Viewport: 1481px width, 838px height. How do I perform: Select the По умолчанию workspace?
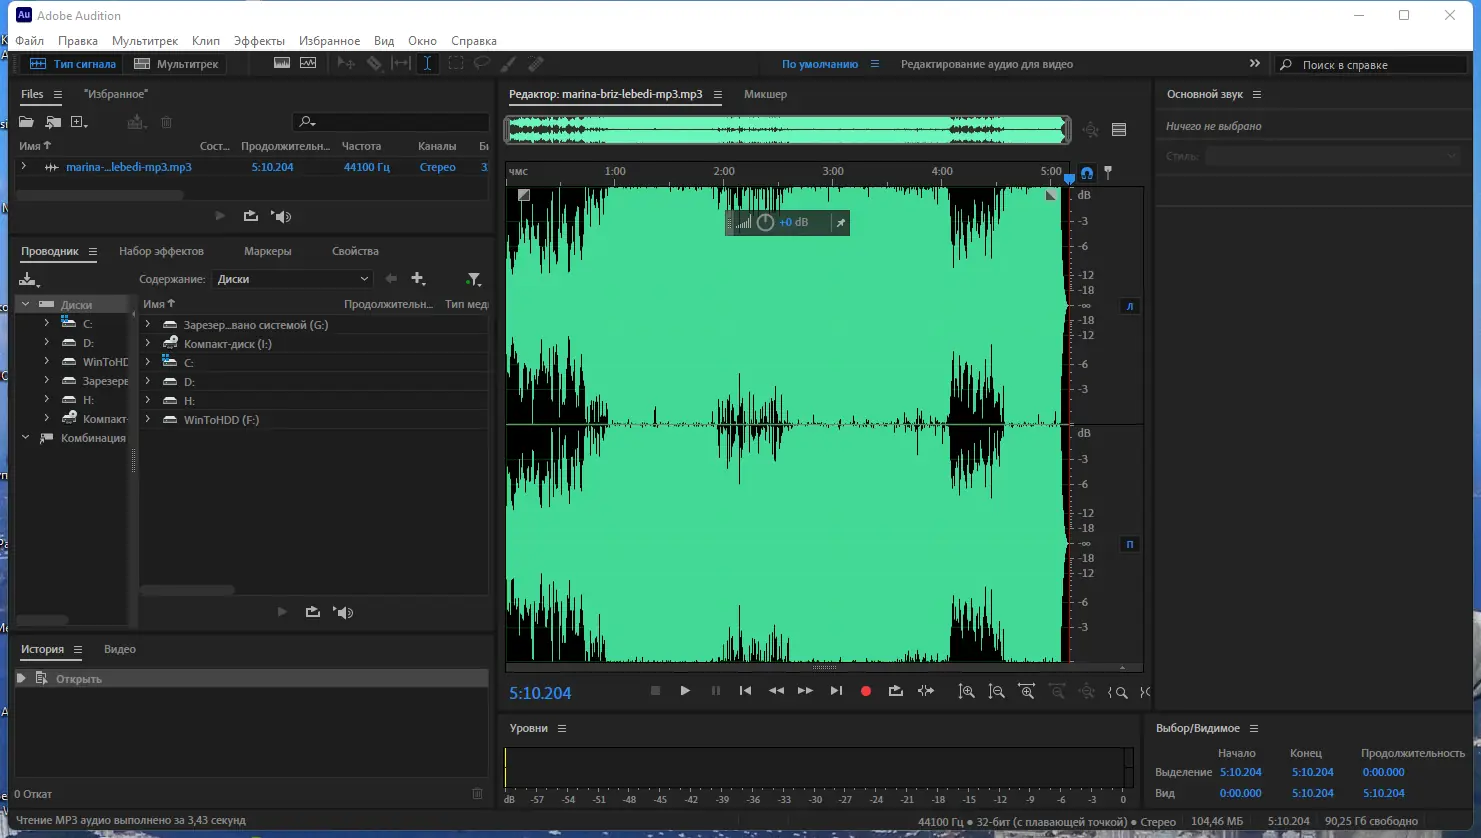[x=819, y=64]
